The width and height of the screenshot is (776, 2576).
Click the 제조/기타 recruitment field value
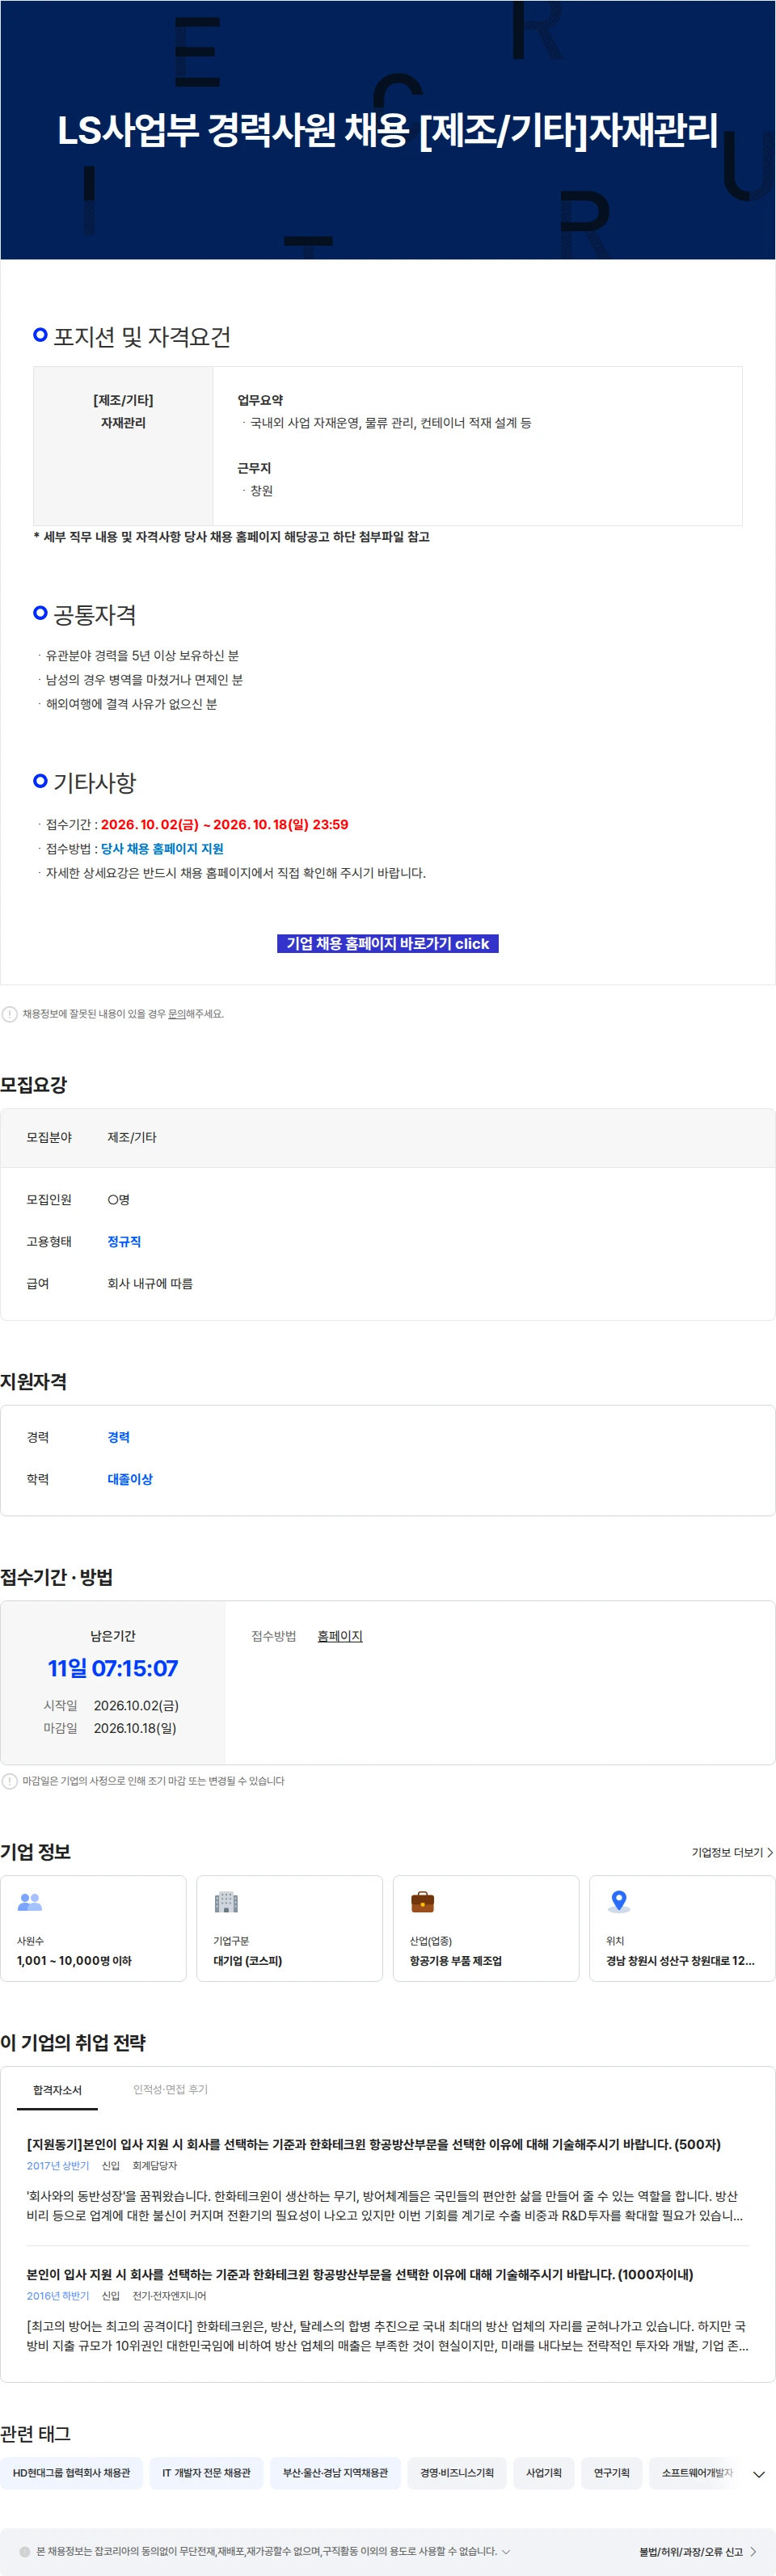(x=132, y=1137)
